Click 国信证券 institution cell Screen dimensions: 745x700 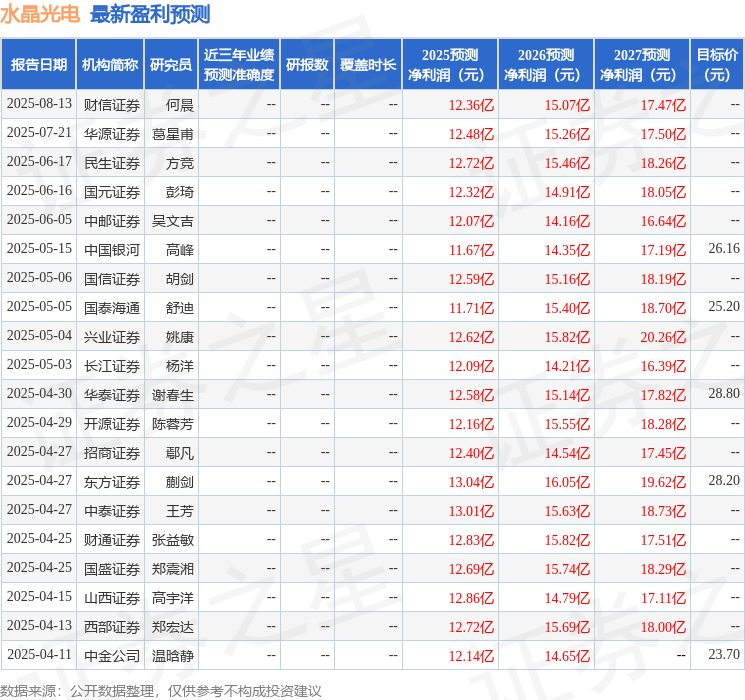click(x=112, y=278)
